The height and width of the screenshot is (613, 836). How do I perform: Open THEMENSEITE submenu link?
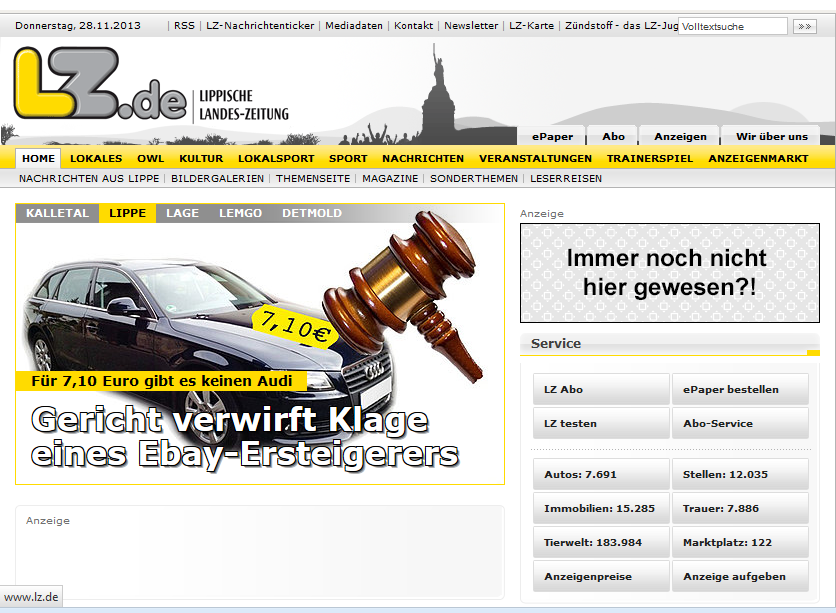tap(313, 179)
